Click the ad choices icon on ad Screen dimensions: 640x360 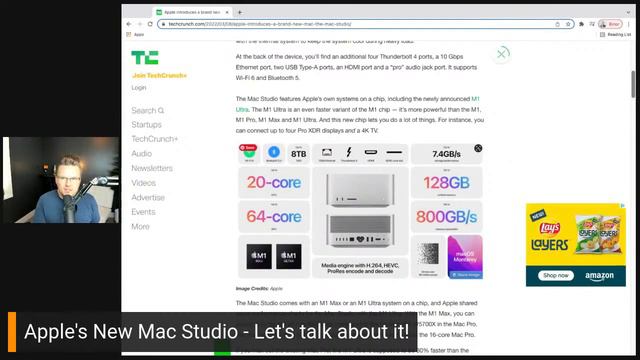pyautogui.click(x=623, y=205)
